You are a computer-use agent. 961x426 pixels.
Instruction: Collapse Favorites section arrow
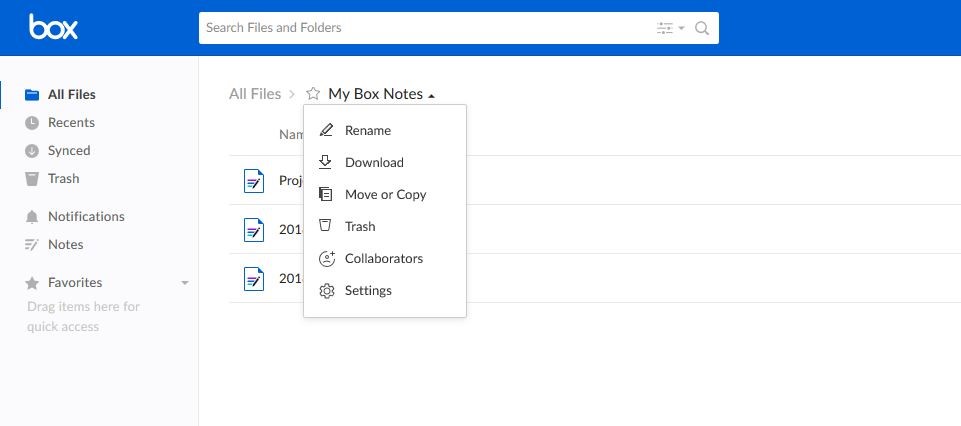[184, 283]
